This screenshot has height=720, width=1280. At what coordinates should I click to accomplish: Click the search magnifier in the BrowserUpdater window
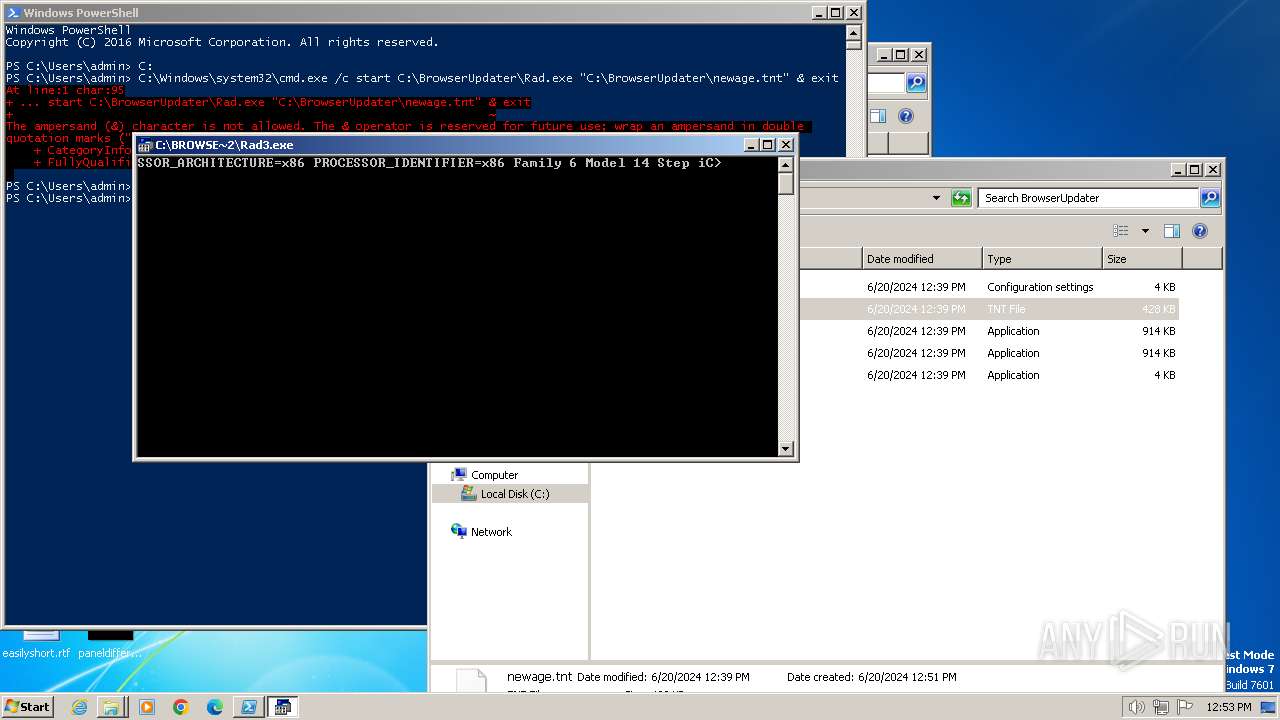tap(1209, 198)
